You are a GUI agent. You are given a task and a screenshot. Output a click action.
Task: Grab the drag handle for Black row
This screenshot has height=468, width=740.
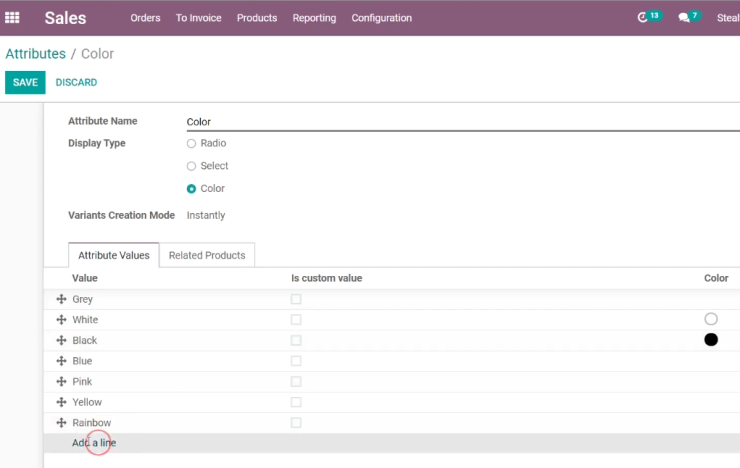pyautogui.click(x=61, y=340)
